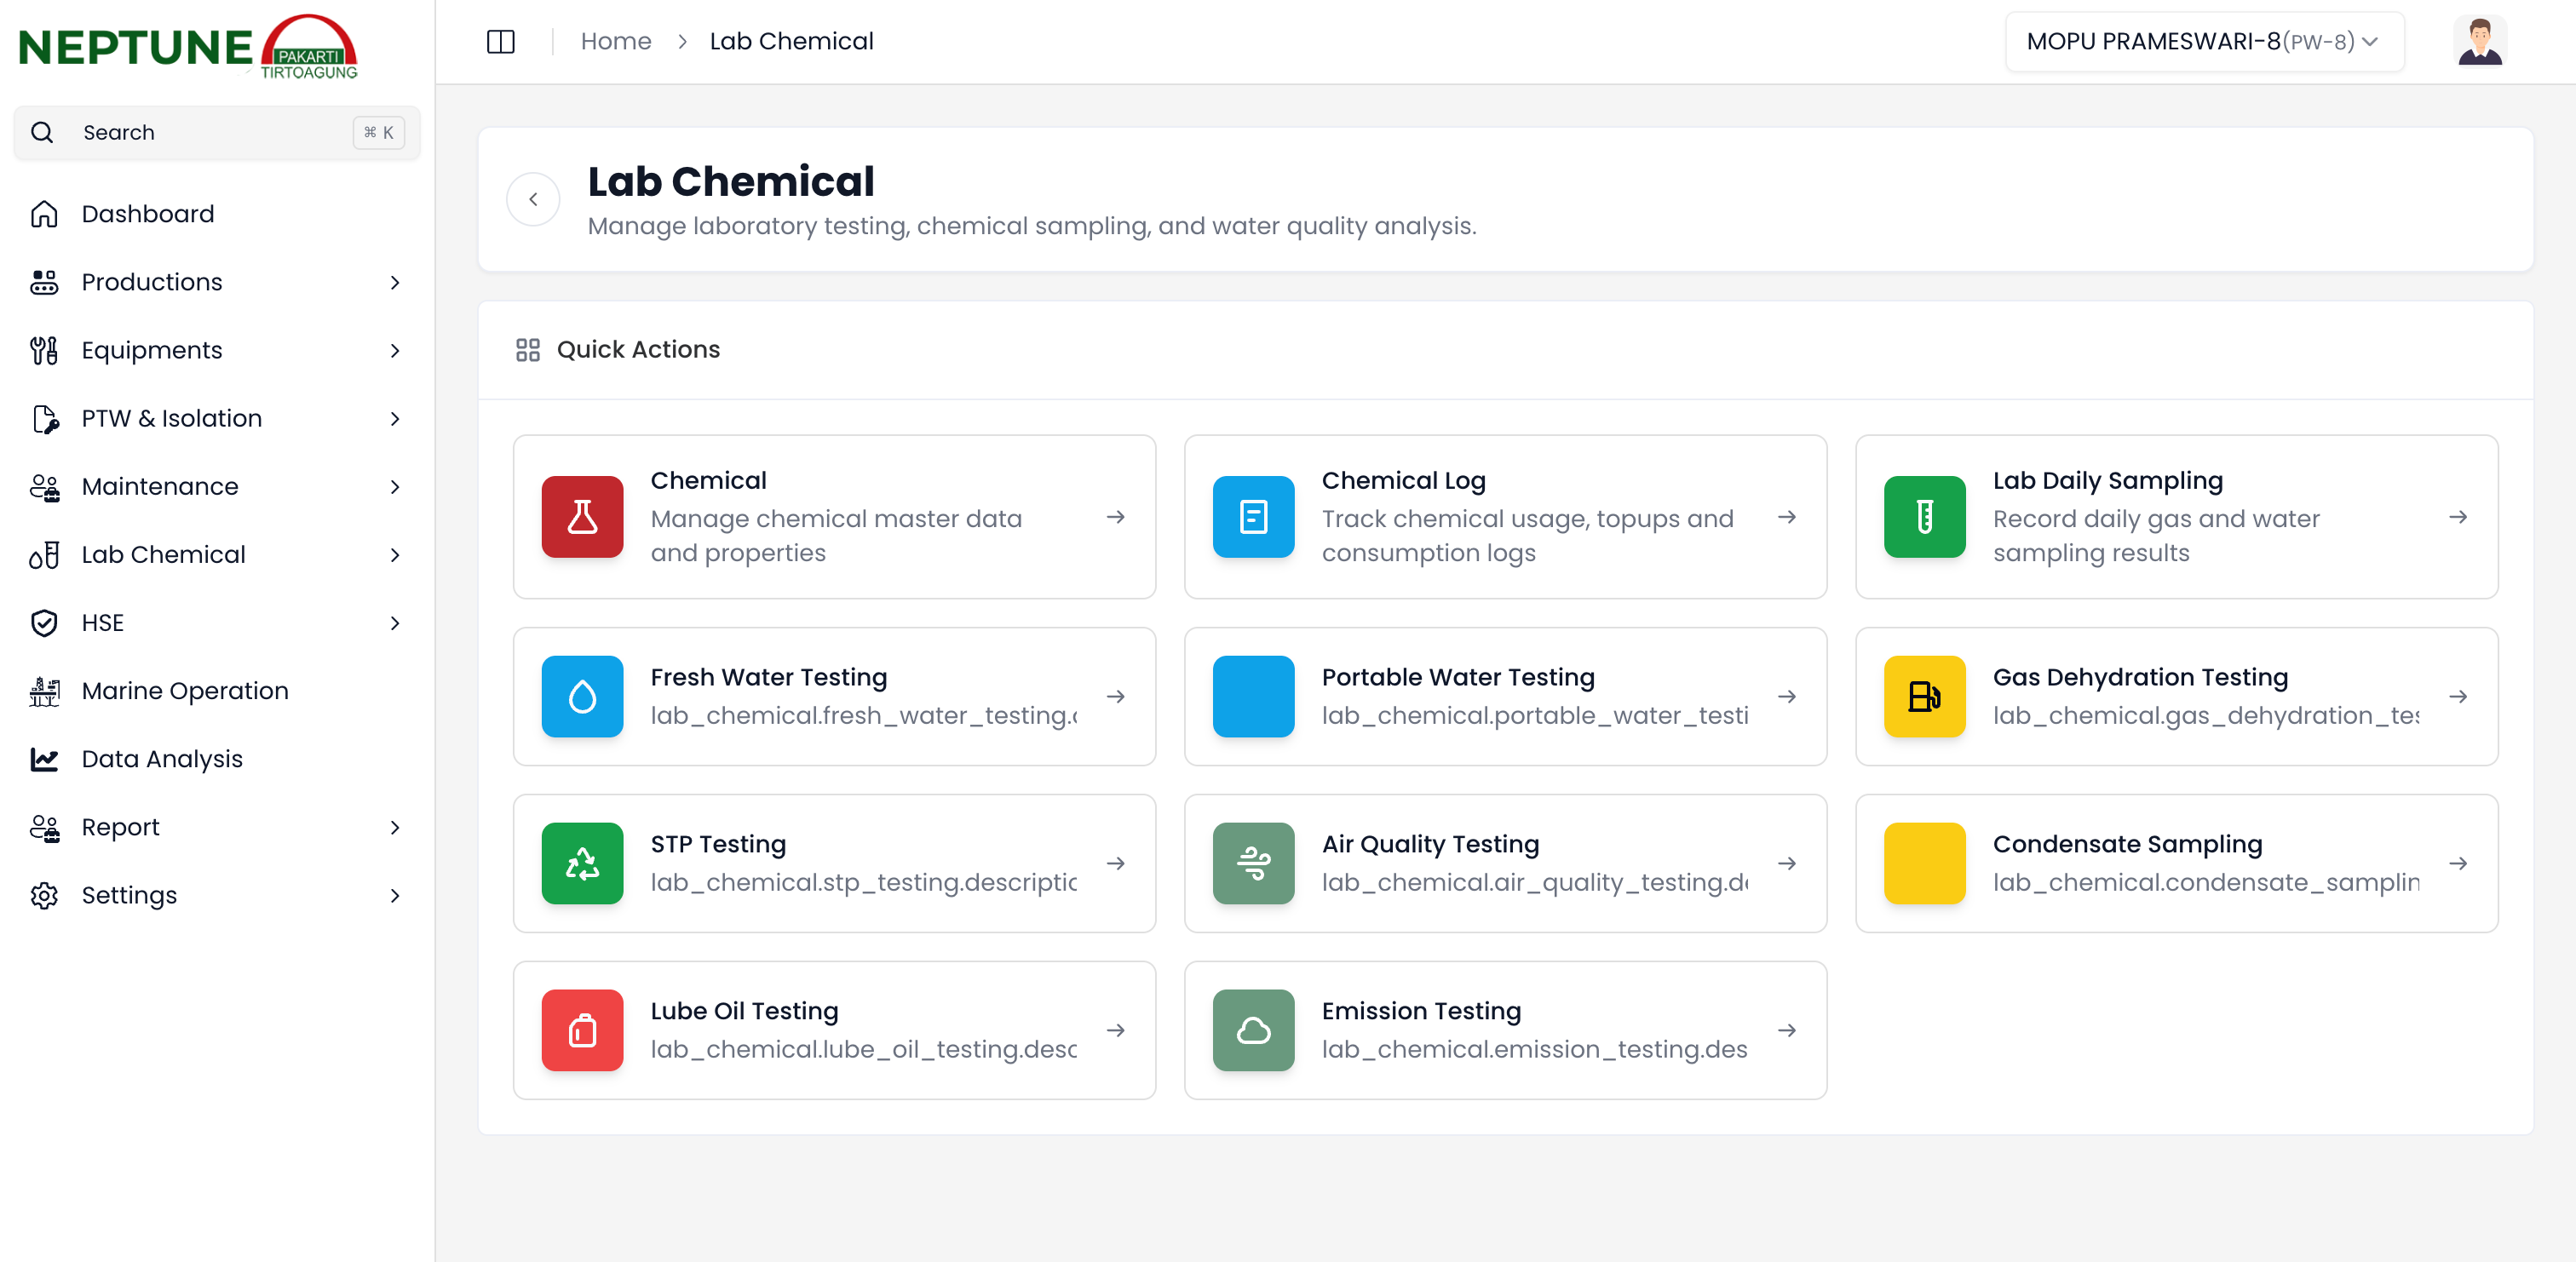Click the green Lab Daily Sampling test-tube icon
The height and width of the screenshot is (1262, 2576).
pyautogui.click(x=1924, y=517)
